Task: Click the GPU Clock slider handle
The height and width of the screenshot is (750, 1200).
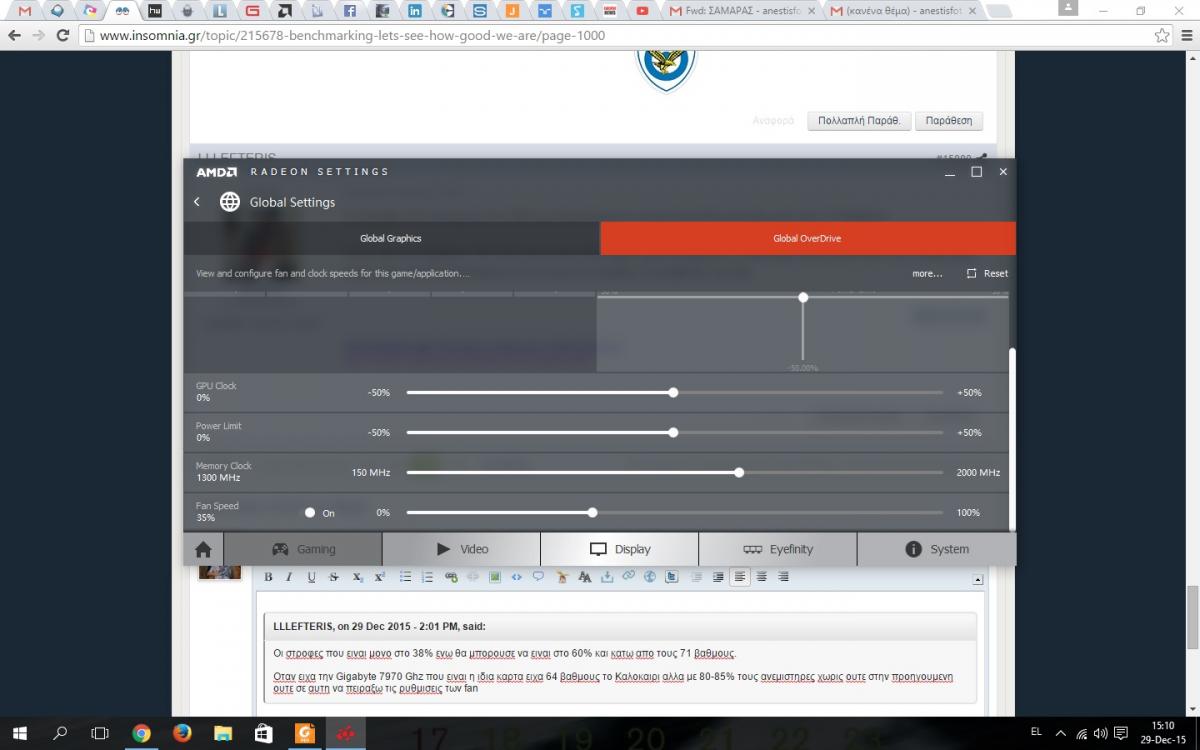Action: (x=673, y=393)
